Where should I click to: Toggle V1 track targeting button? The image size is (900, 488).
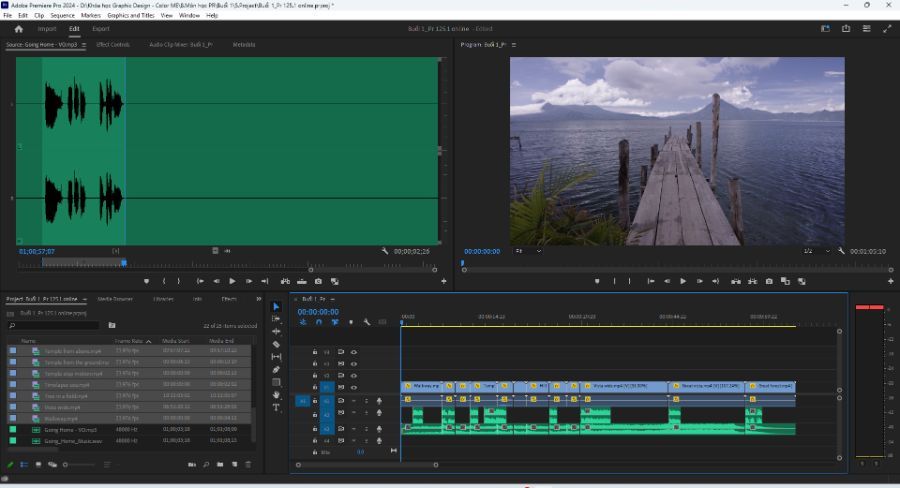point(327,388)
